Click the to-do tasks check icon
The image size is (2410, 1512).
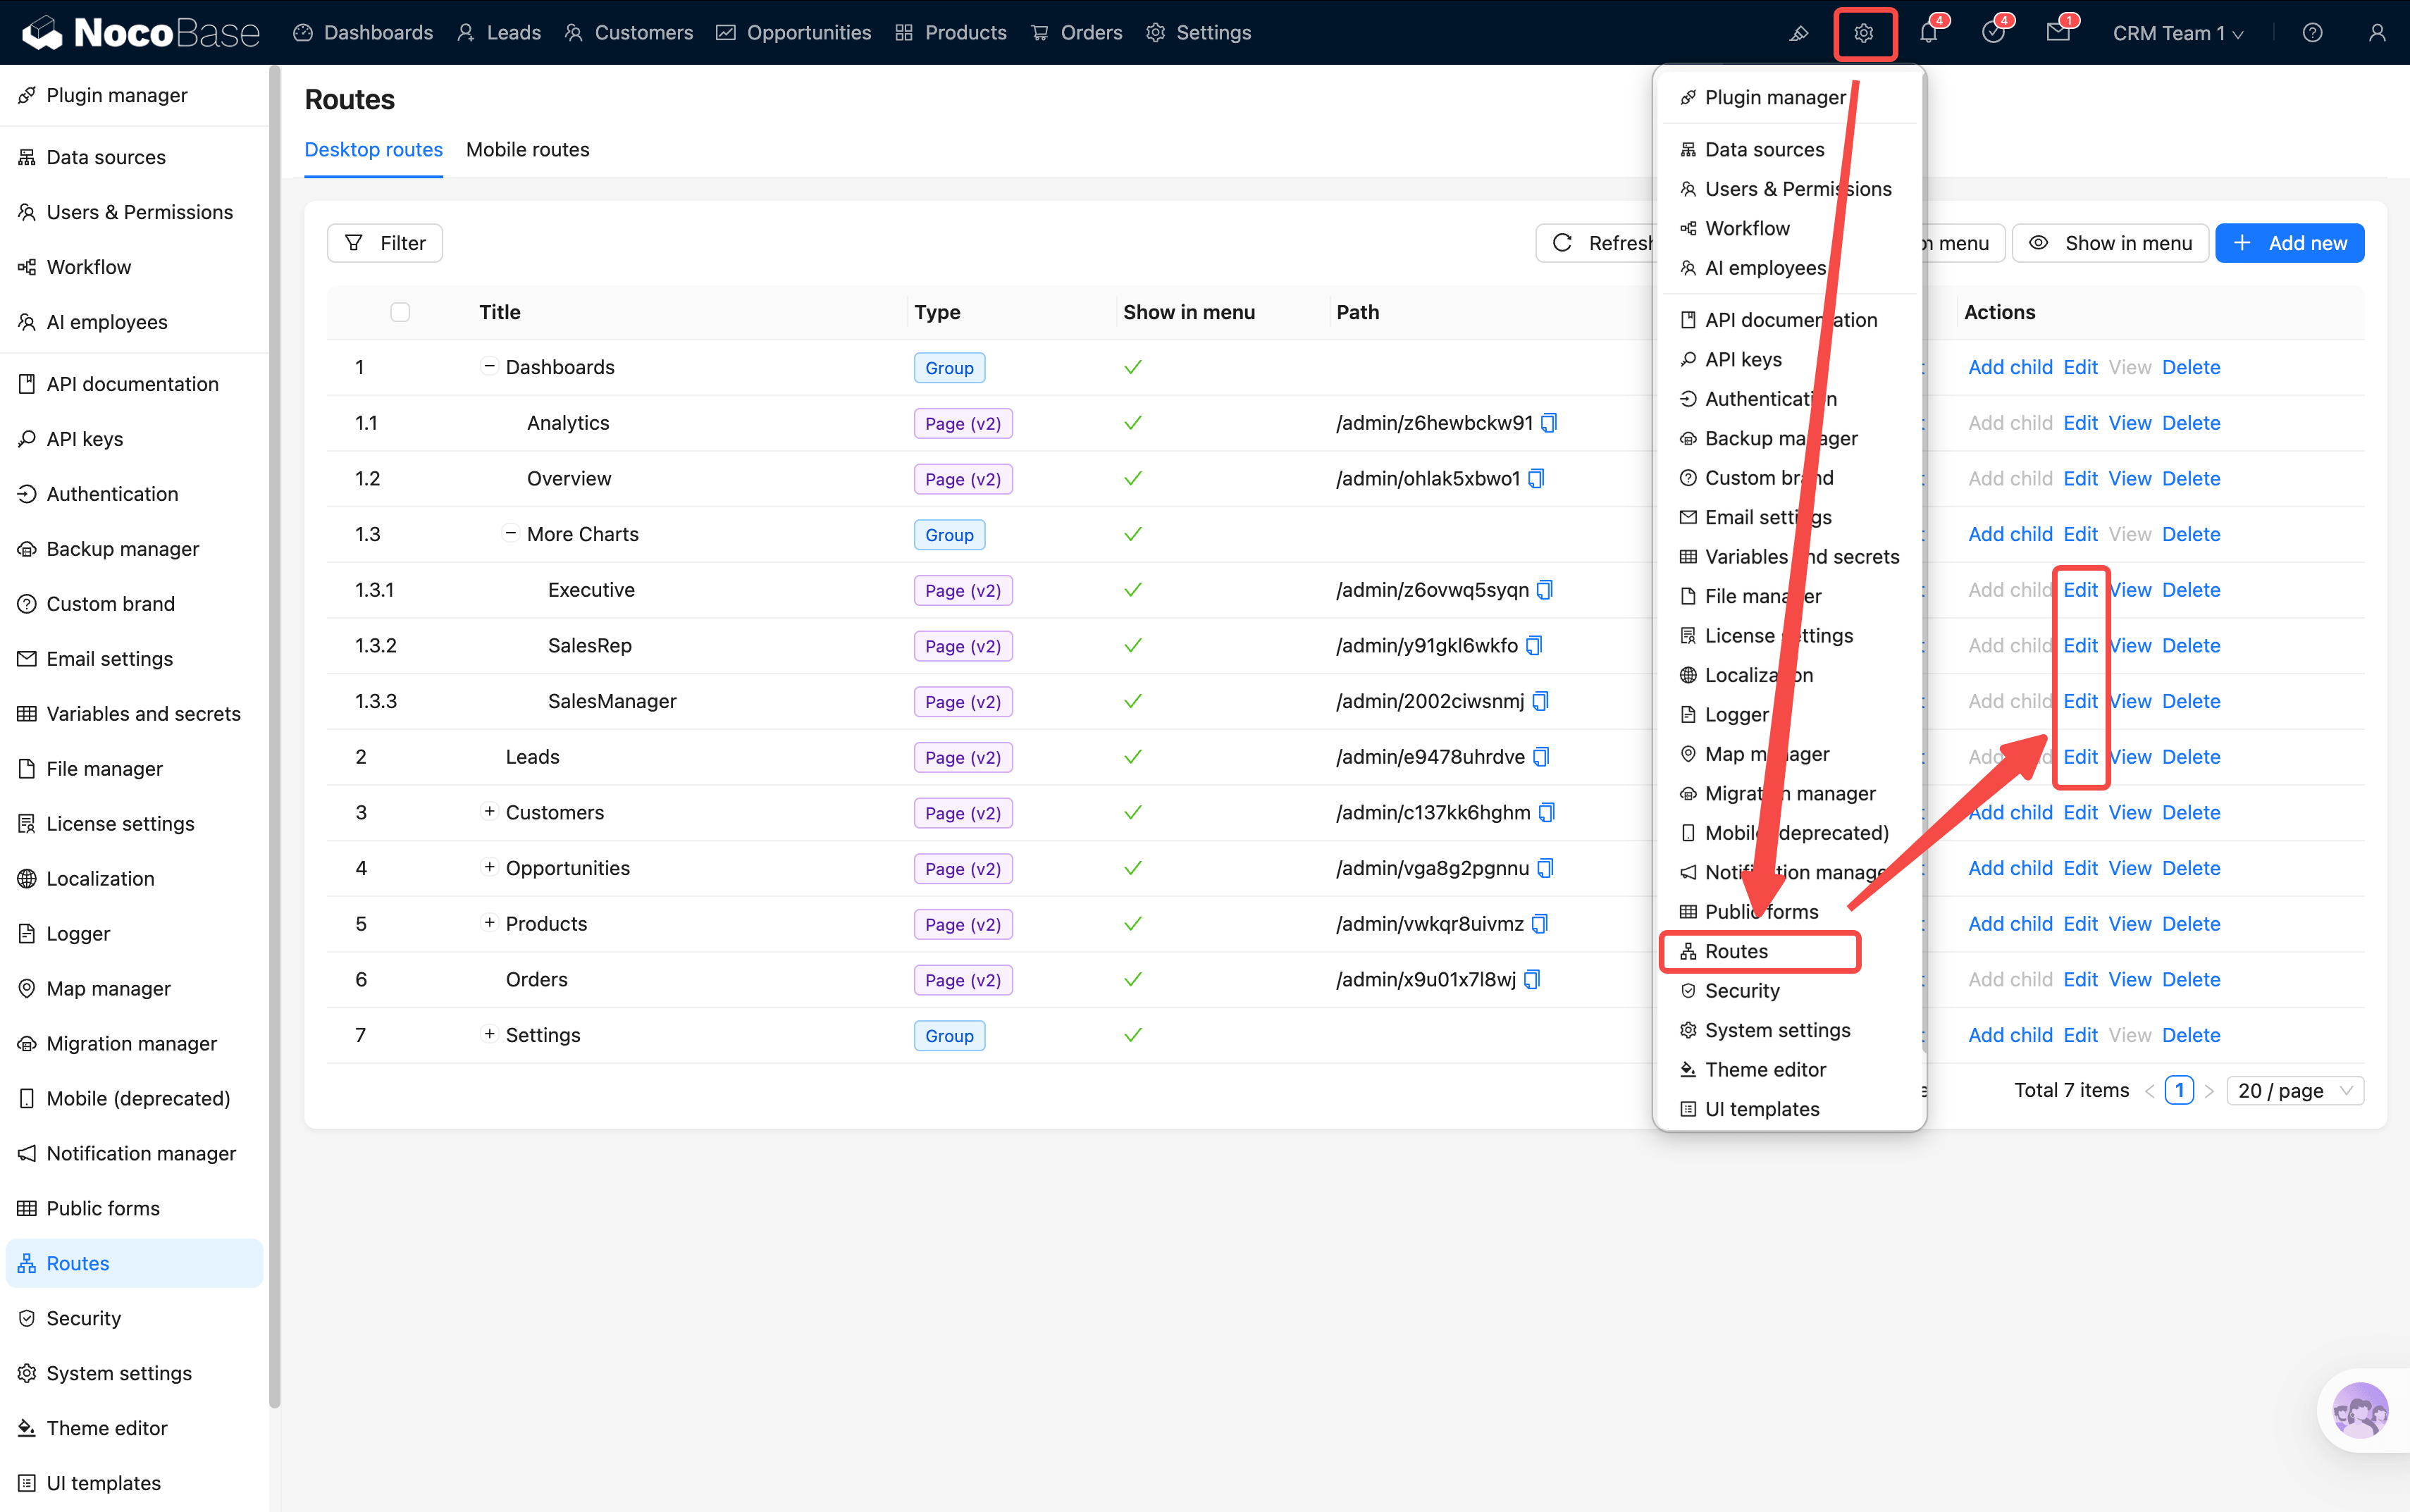(1993, 33)
